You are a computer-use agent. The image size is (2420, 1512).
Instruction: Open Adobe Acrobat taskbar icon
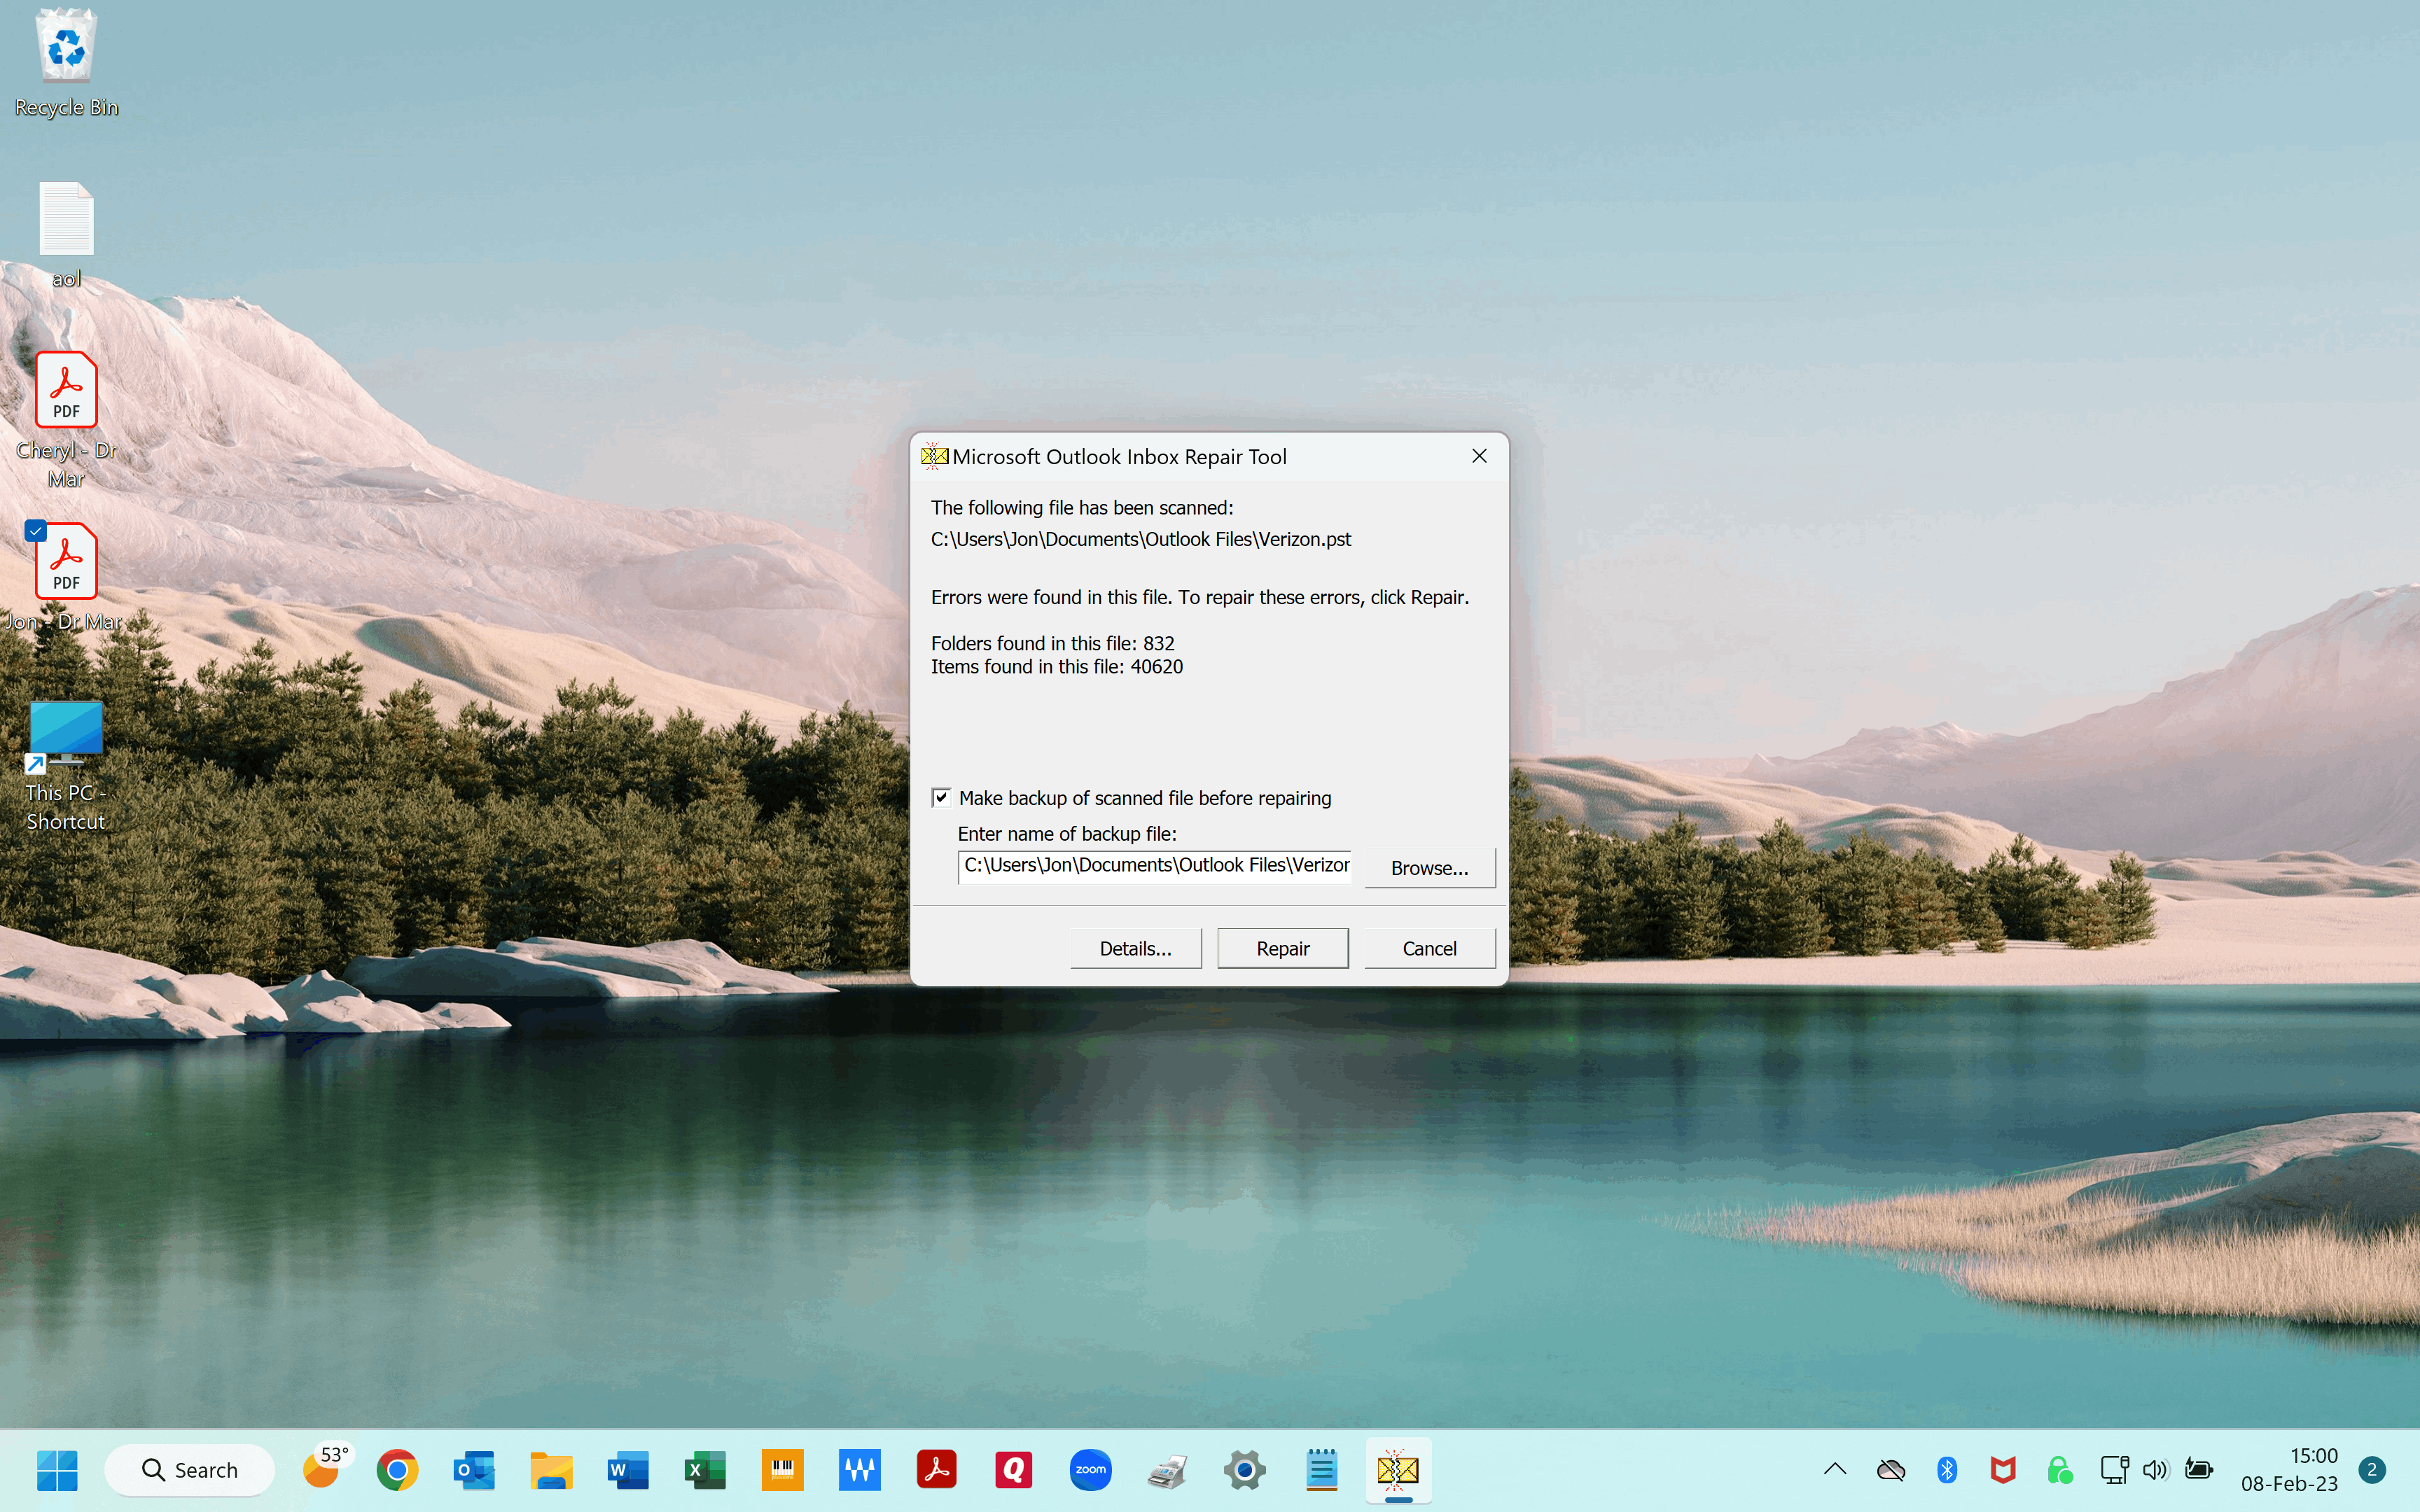click(x=936, y=1470)
